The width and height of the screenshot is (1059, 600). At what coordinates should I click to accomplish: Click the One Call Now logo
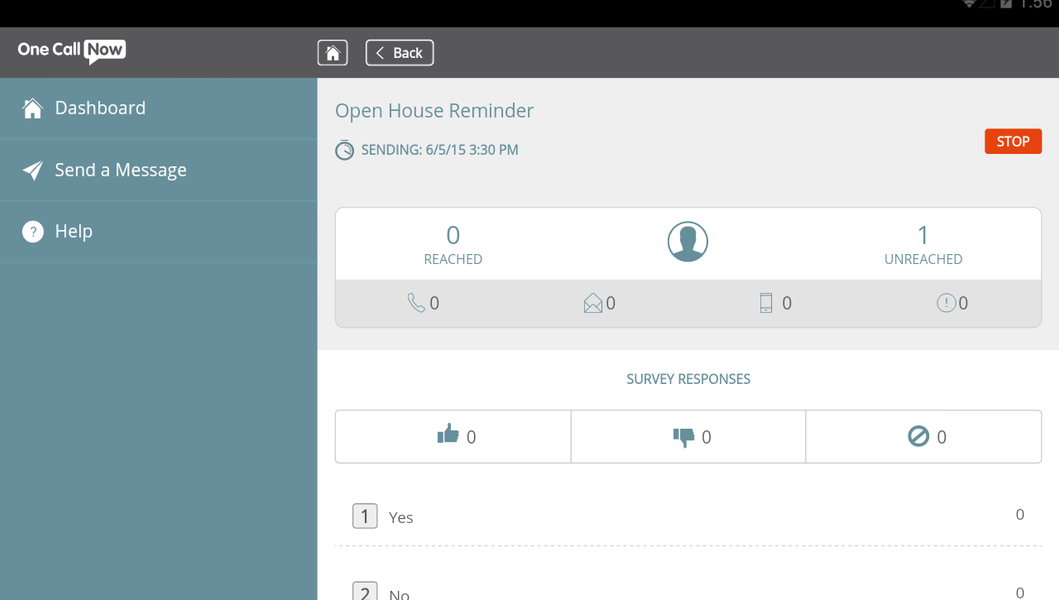click(71, 50)
